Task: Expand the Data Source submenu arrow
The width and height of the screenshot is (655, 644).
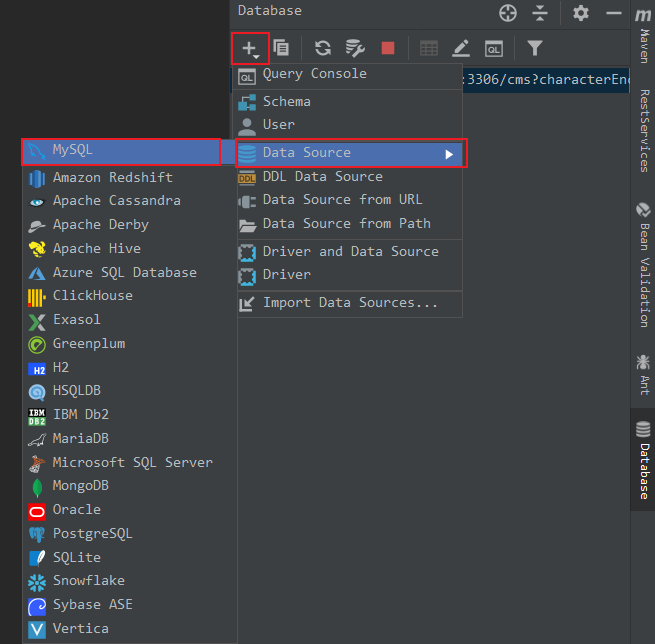Action: pyautogui.click(x=449, y=155)
